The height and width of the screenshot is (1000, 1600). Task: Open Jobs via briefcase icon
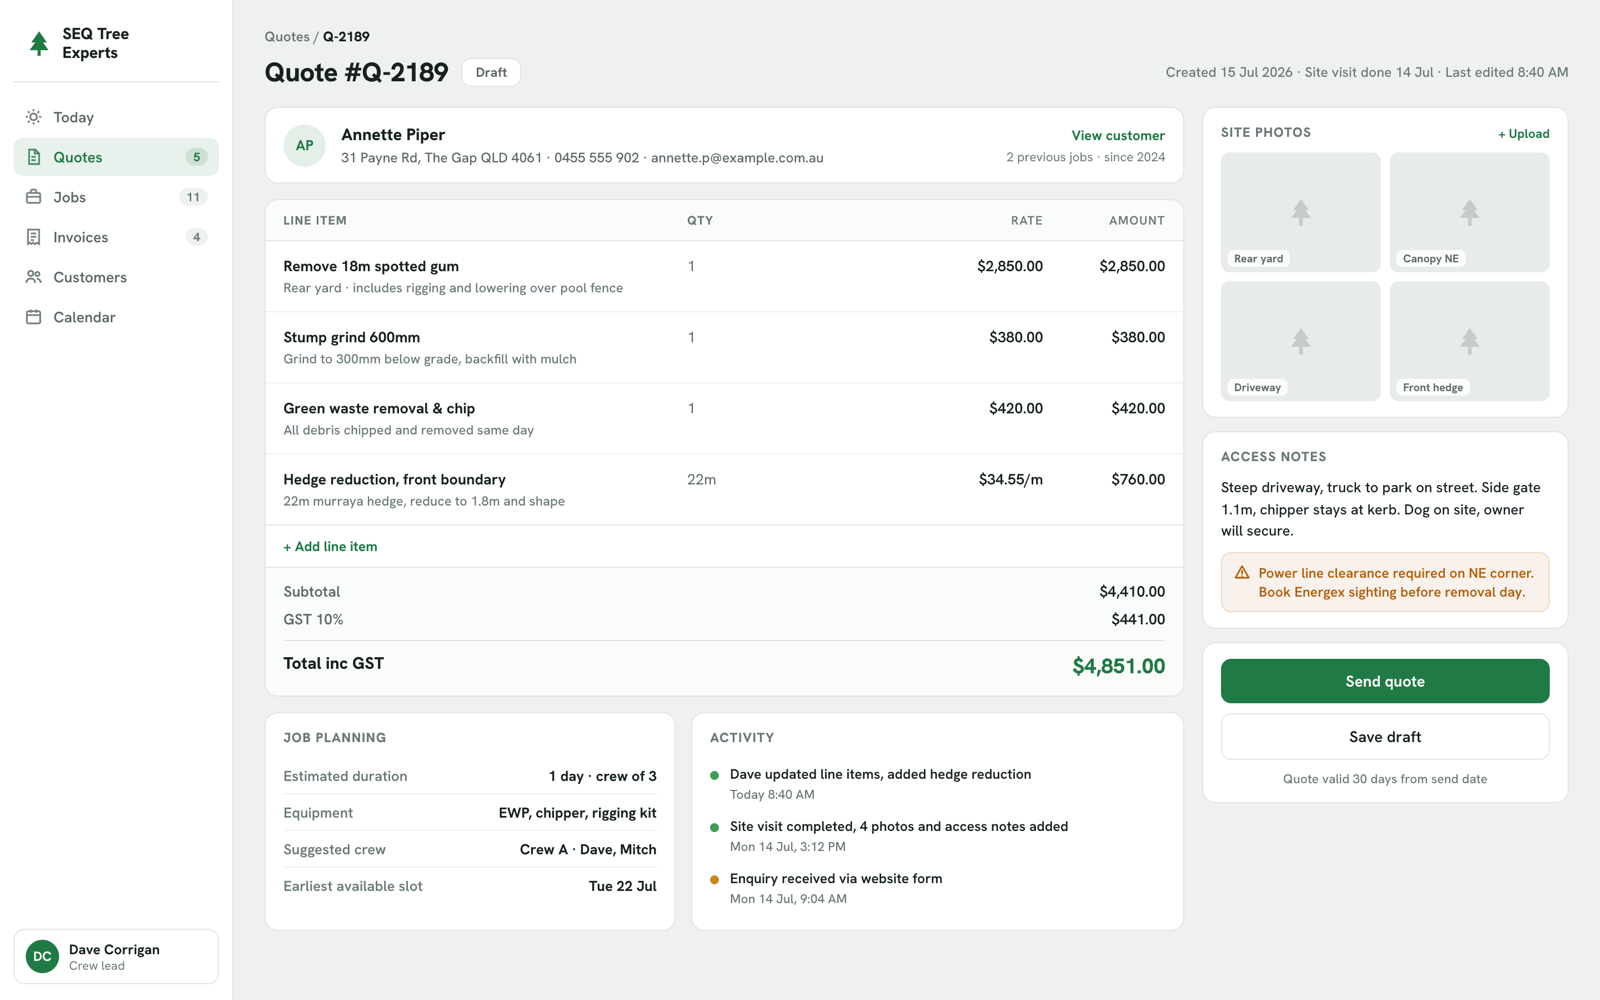[34, 197]
